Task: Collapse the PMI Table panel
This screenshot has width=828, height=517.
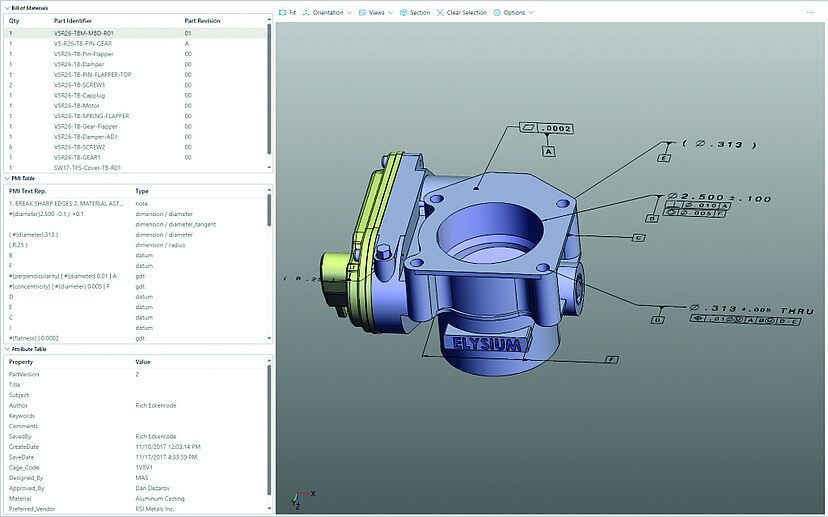Action: click(x=7, y=178)
